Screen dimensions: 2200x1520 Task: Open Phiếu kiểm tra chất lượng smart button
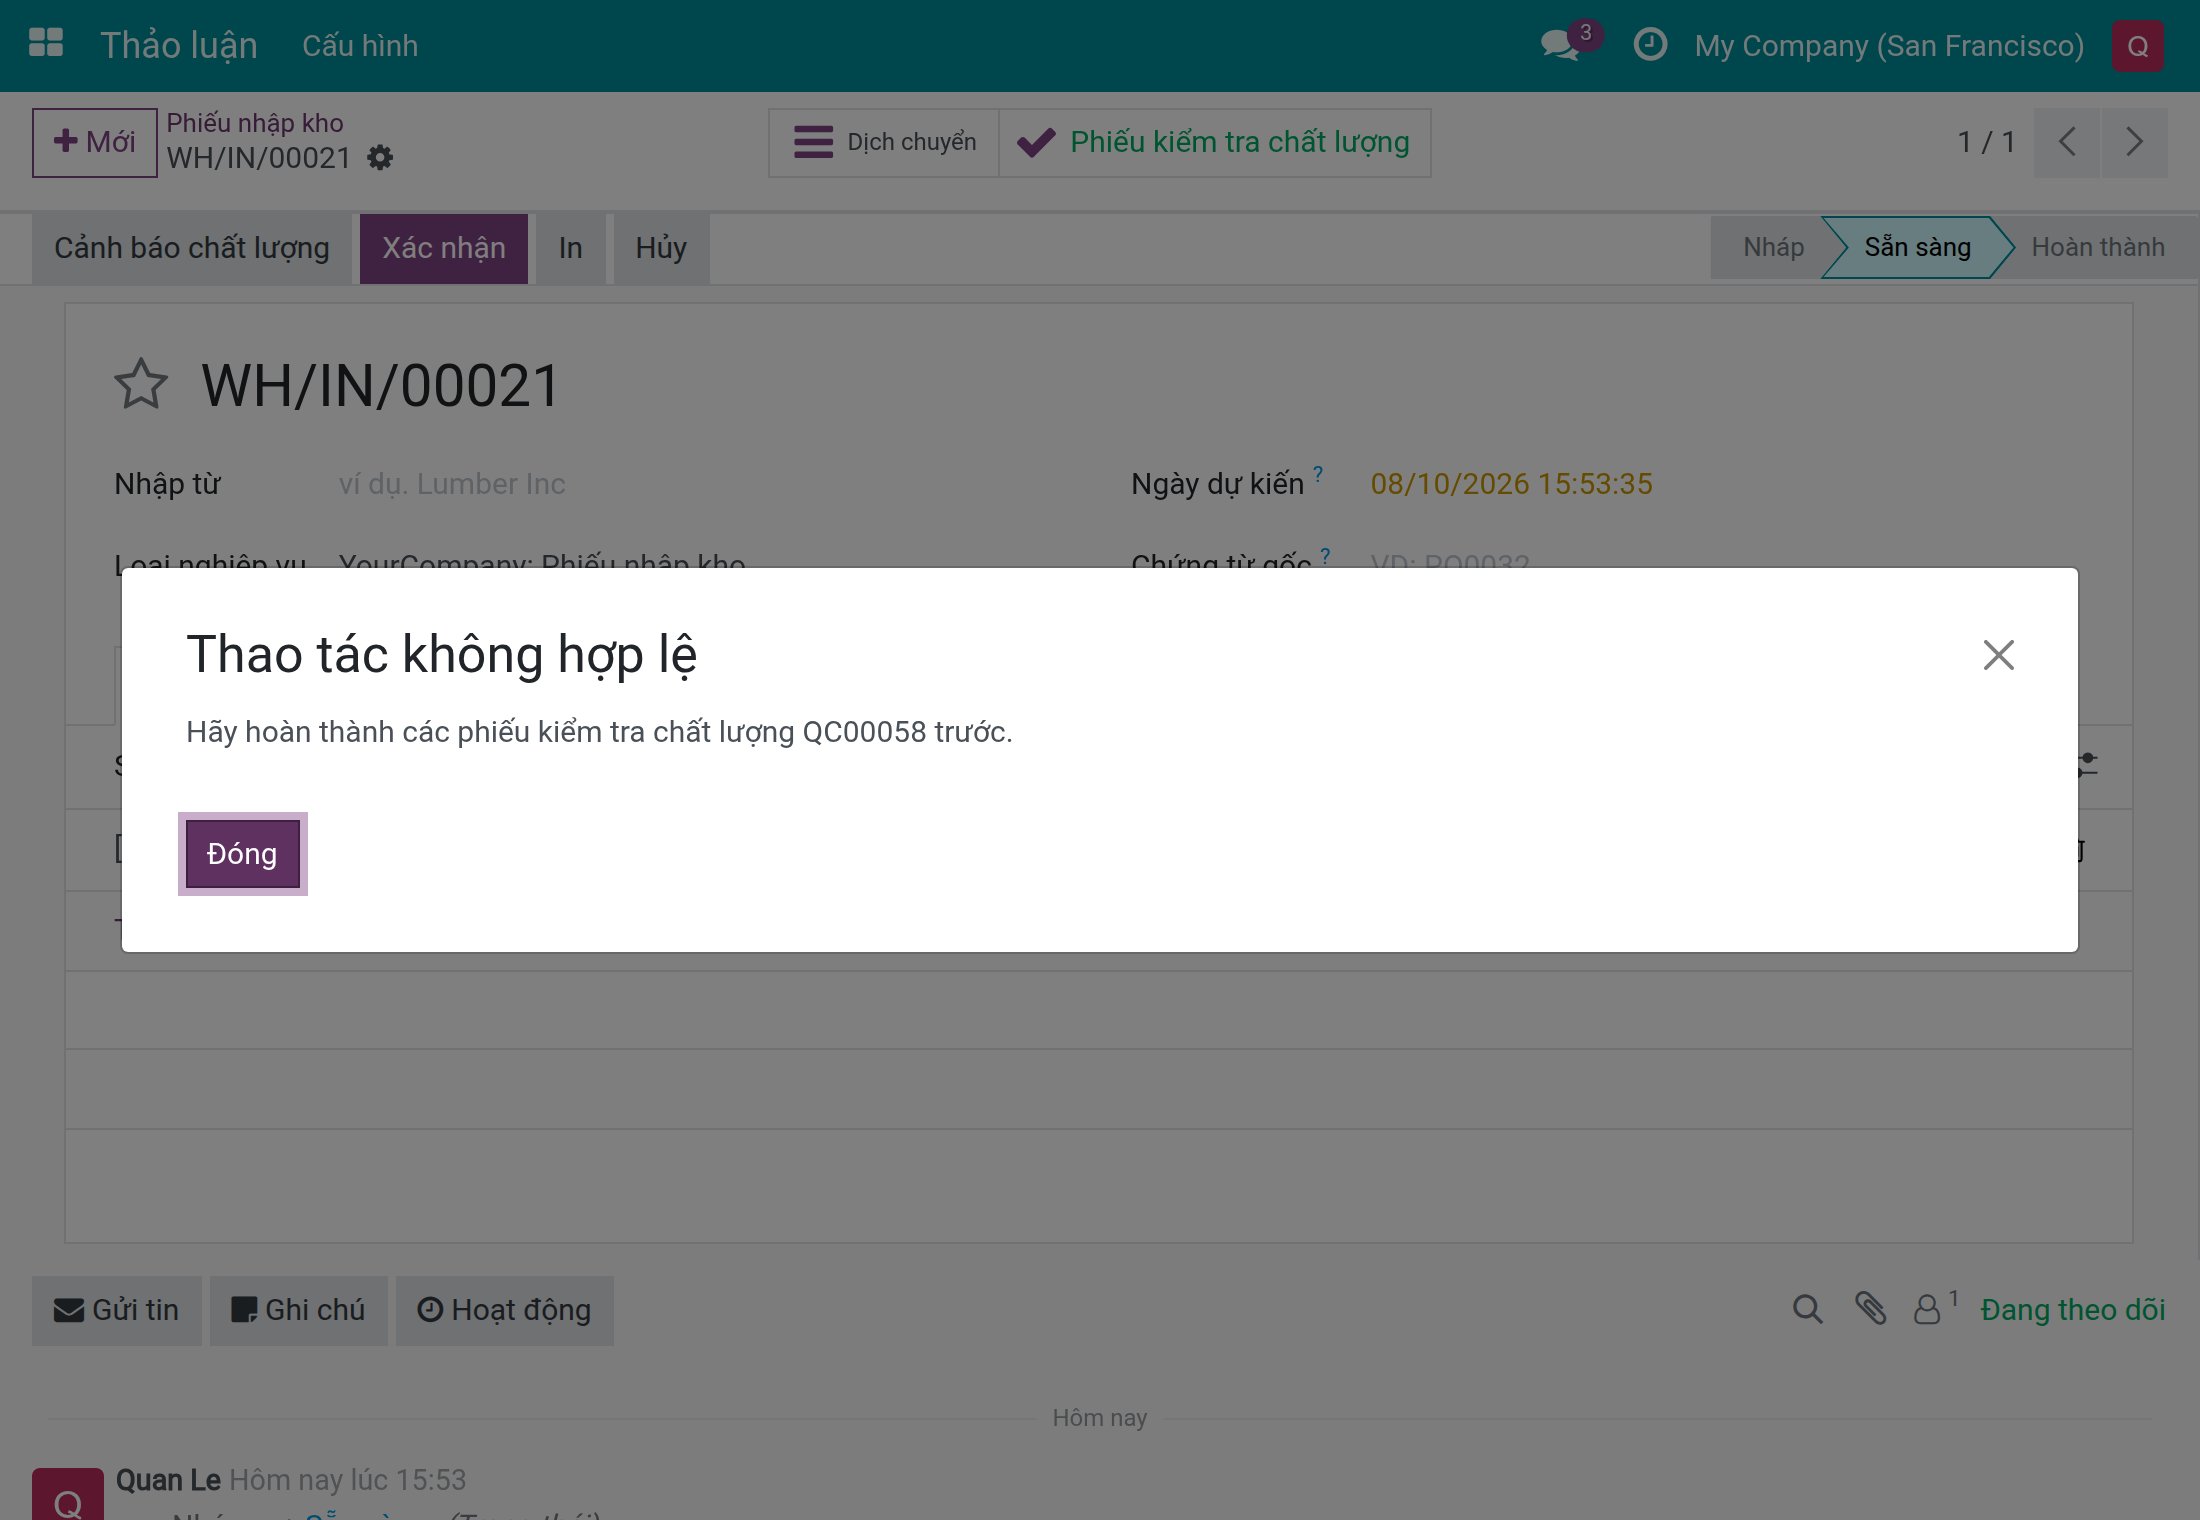(1215, 142)
